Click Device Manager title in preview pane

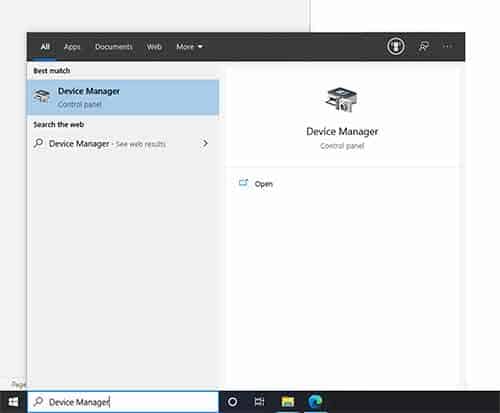(342, 132)
